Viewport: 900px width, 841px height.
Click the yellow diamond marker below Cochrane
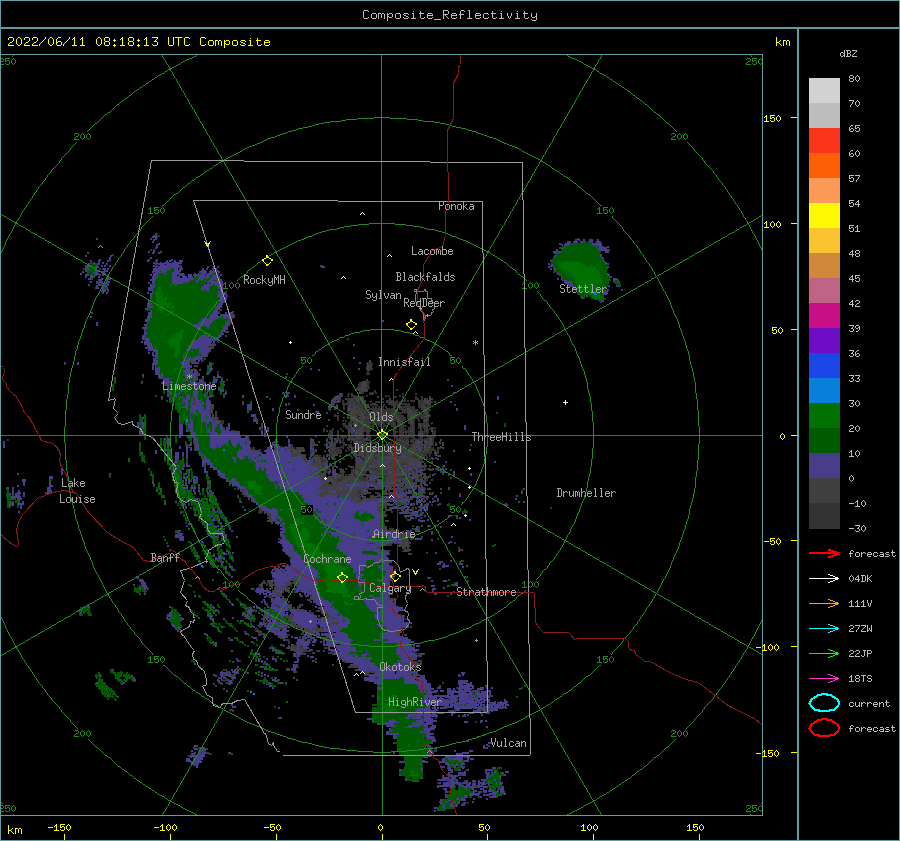[343, 577]
